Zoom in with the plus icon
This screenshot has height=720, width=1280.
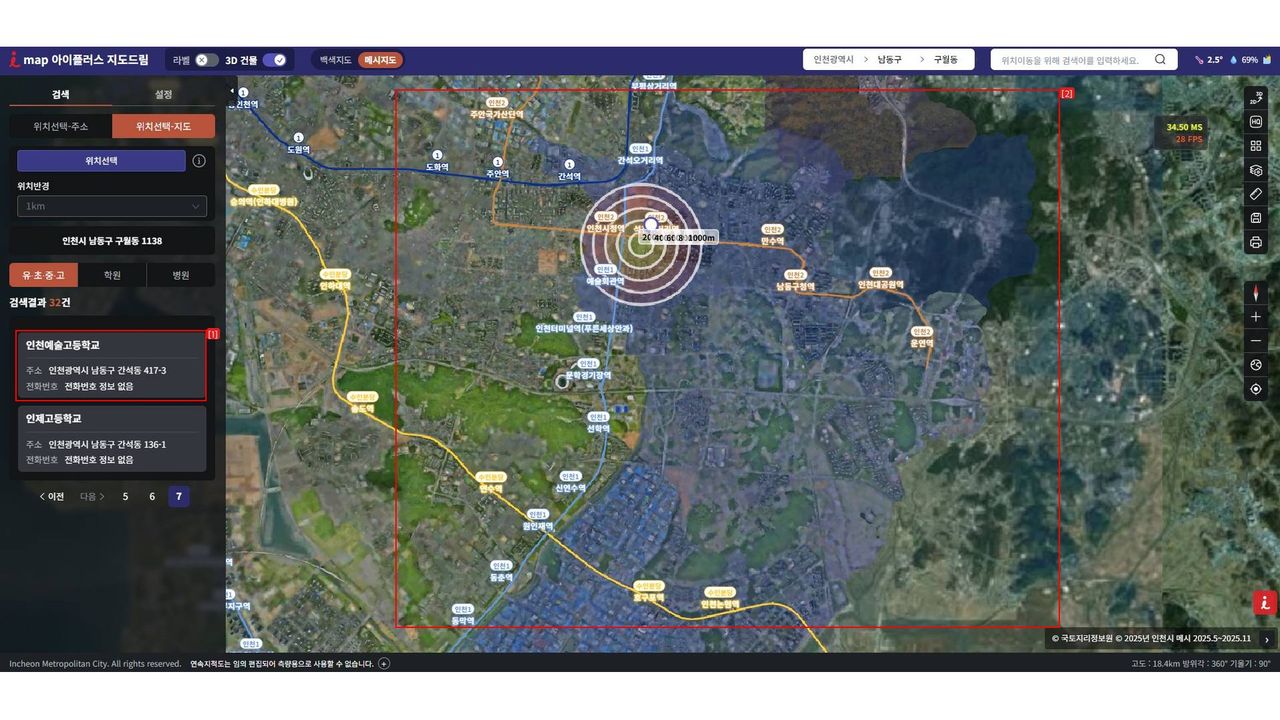(x=1256, y=317)
